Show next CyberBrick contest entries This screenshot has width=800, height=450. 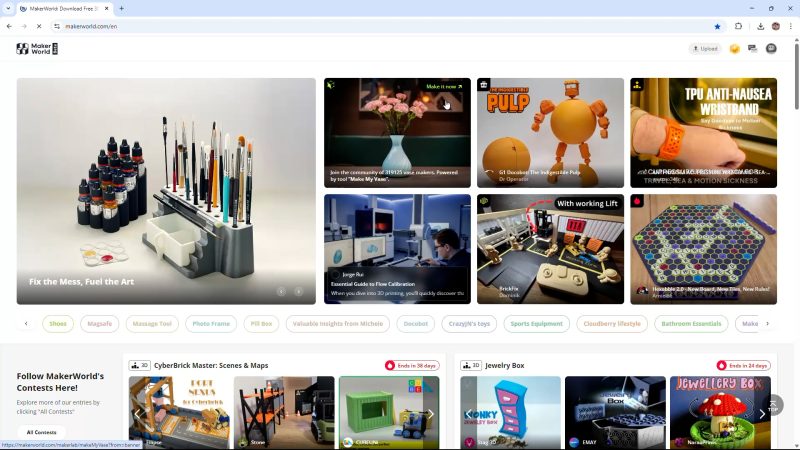pos(431,414)
